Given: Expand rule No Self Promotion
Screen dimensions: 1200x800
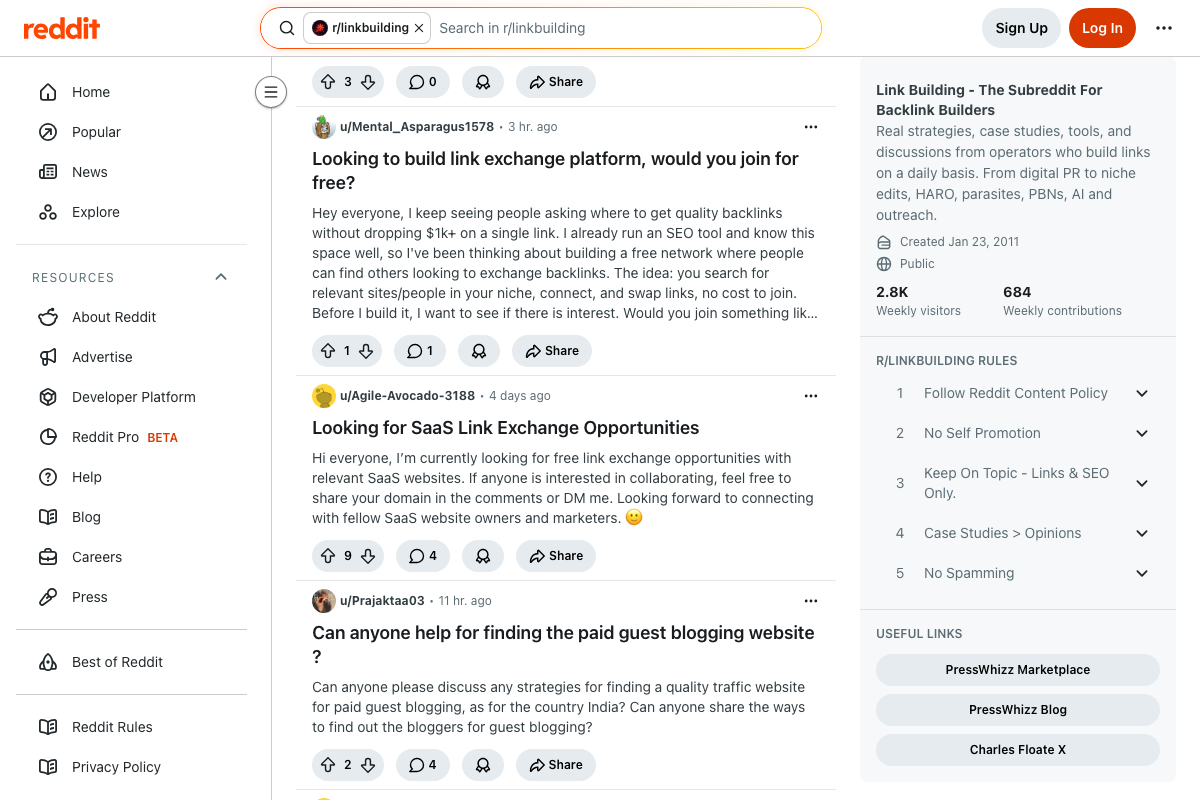Looking at the screenshot, I should pyautogui.click(x=1018, y=433).
